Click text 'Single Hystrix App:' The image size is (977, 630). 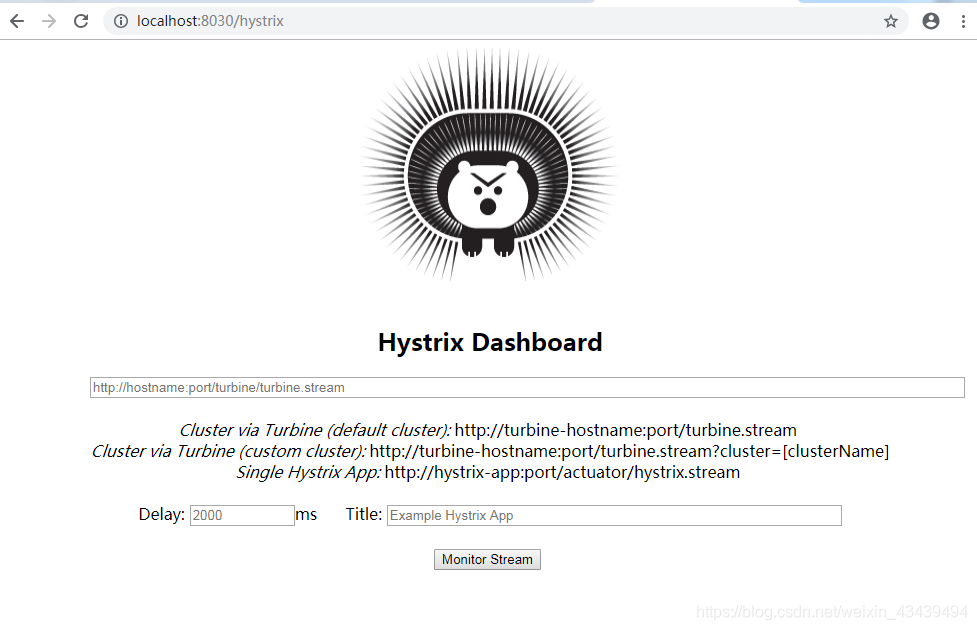coord(308,472)
